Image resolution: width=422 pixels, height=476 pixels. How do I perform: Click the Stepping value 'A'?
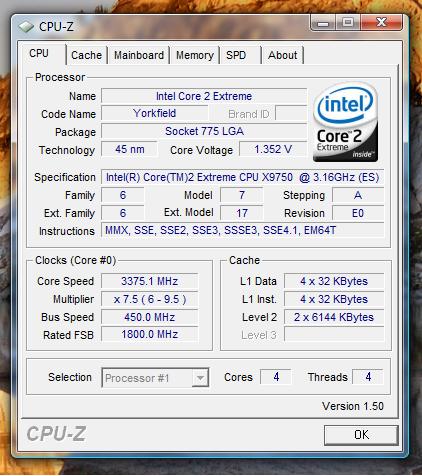tap(358, 195)
